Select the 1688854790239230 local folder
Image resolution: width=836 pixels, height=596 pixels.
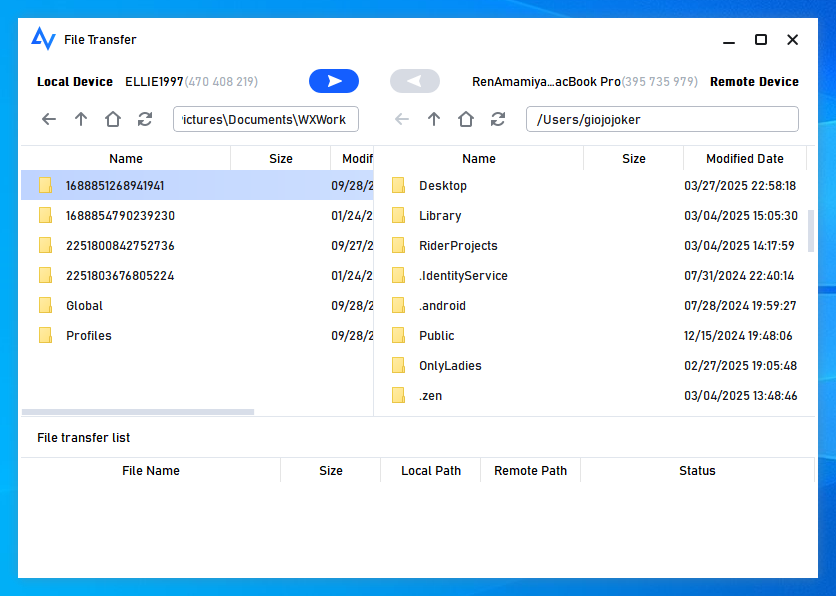[x=120, y=216]
